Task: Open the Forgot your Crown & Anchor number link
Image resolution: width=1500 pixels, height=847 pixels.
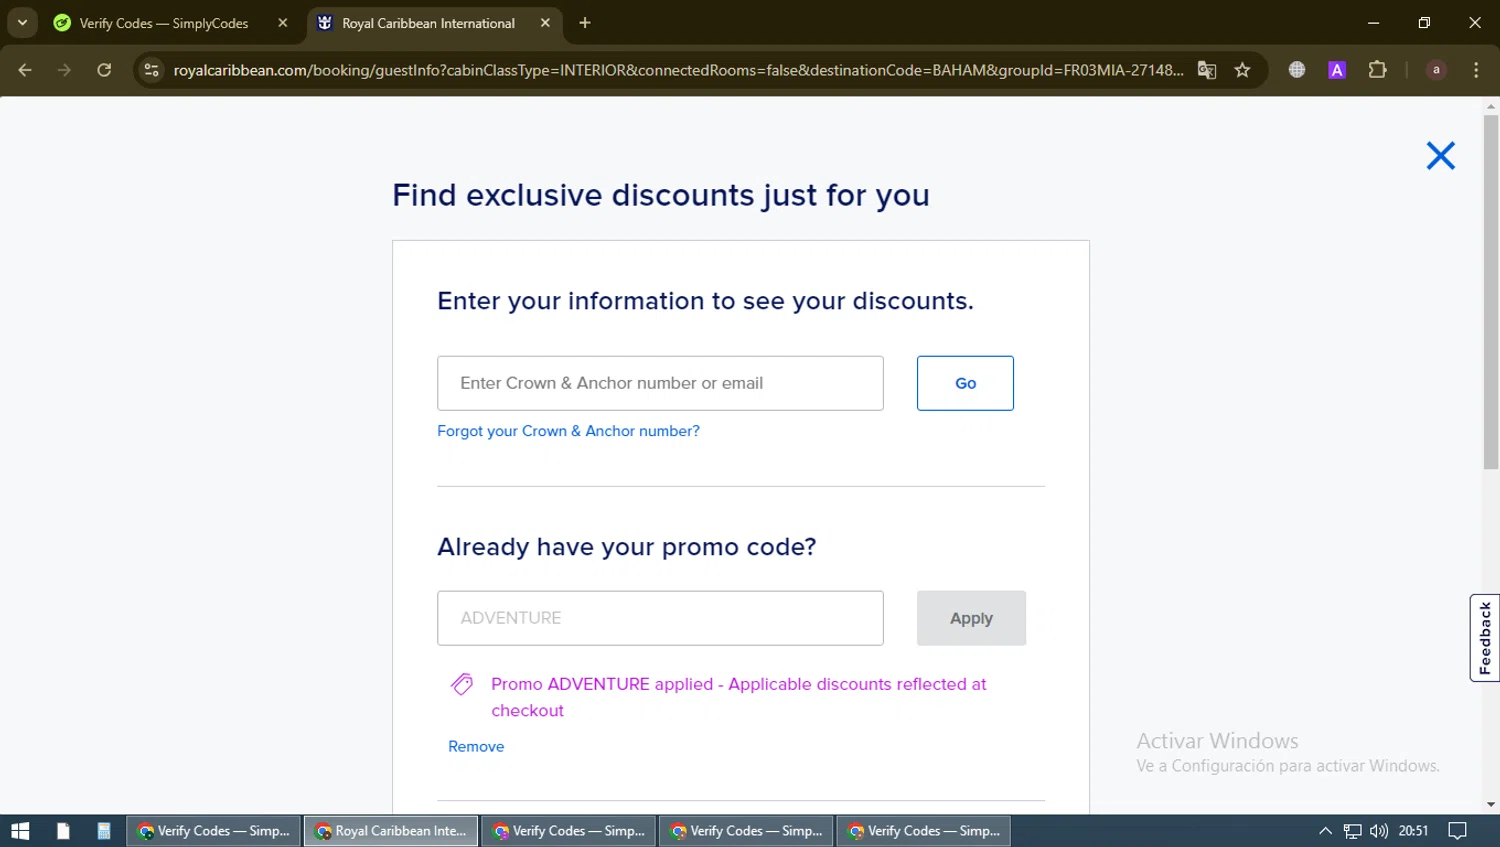Action: 568,431
